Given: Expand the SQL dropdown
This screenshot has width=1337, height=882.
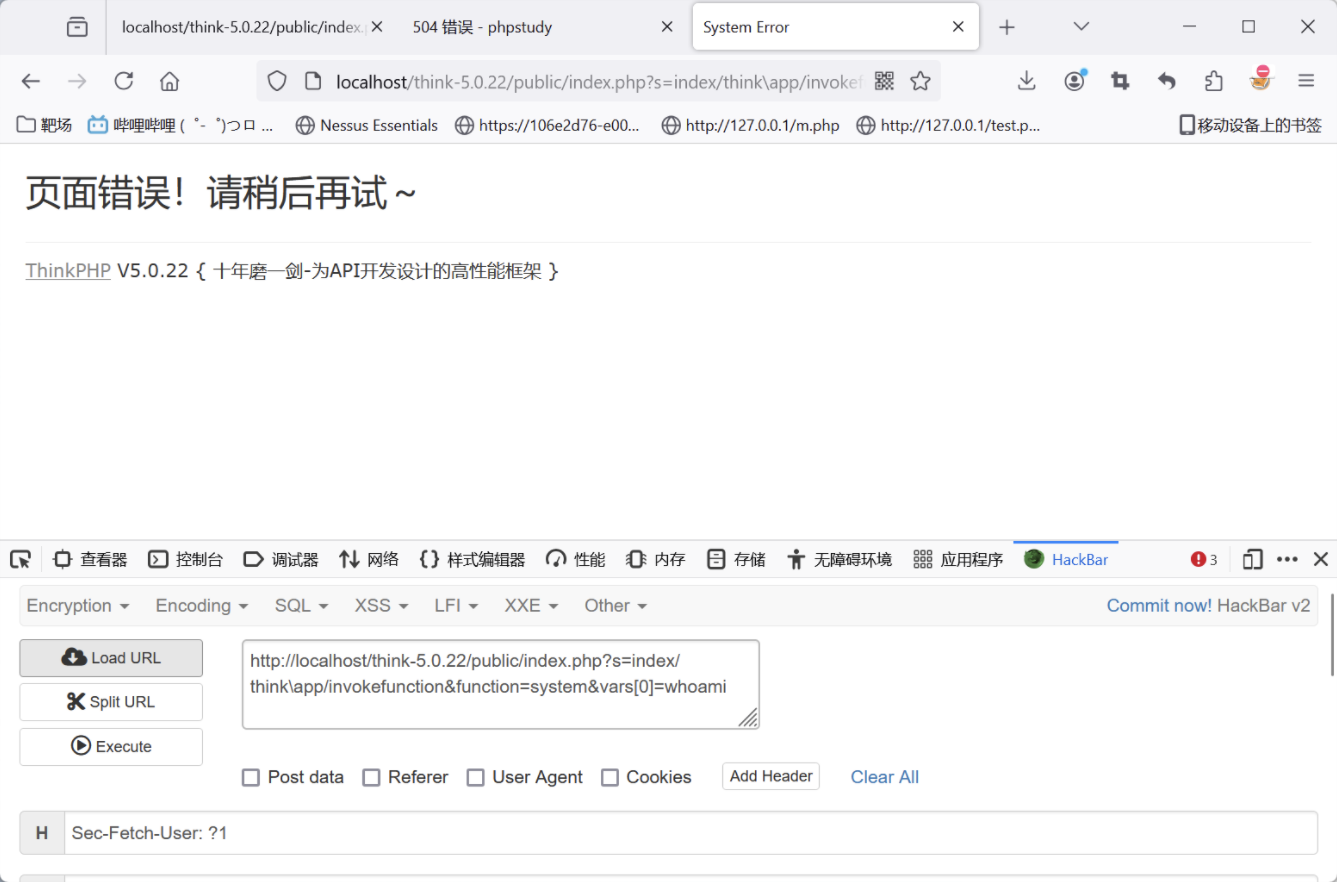Looking at the screenshot, I should pos(302,606).
